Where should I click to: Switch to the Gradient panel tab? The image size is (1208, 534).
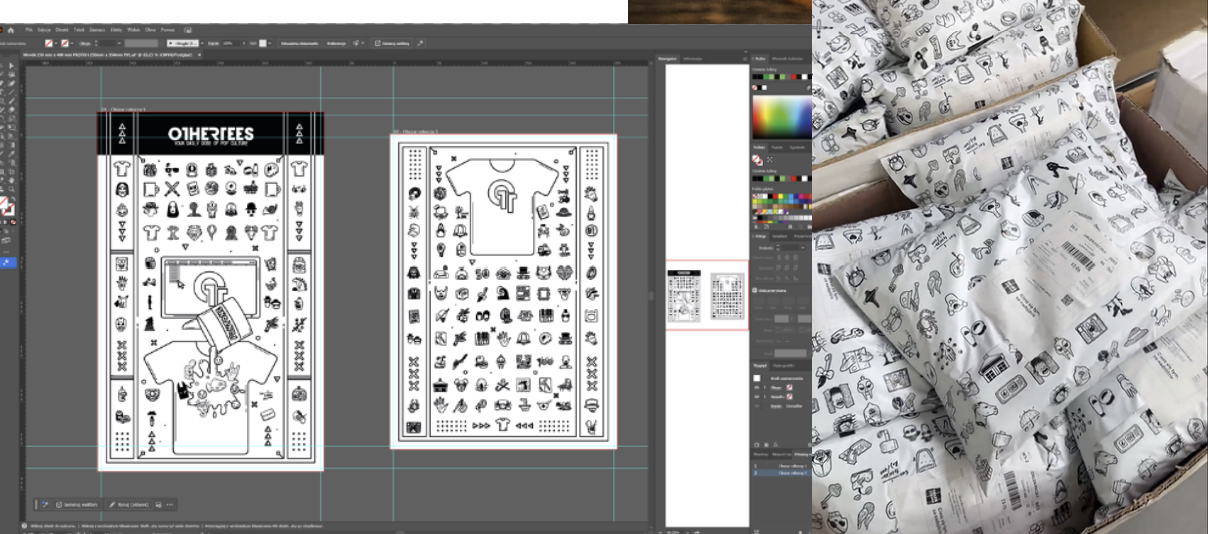coord(780,234)
